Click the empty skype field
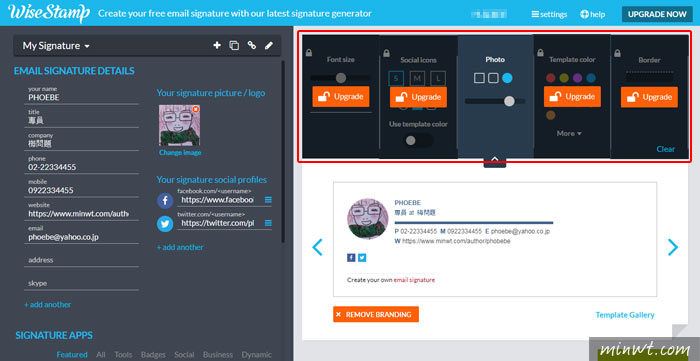The image size is (700, 361). pos(82,284)
